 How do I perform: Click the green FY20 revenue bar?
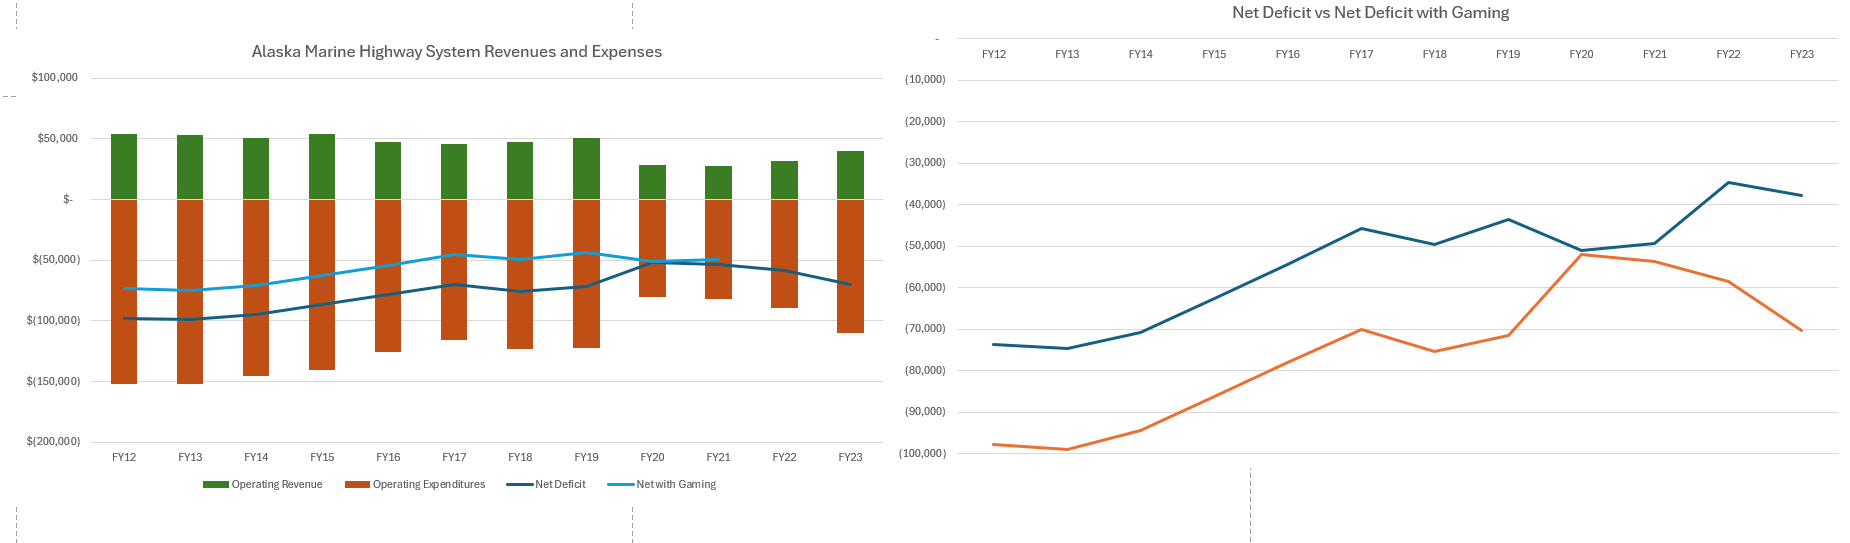click(652, 182)
